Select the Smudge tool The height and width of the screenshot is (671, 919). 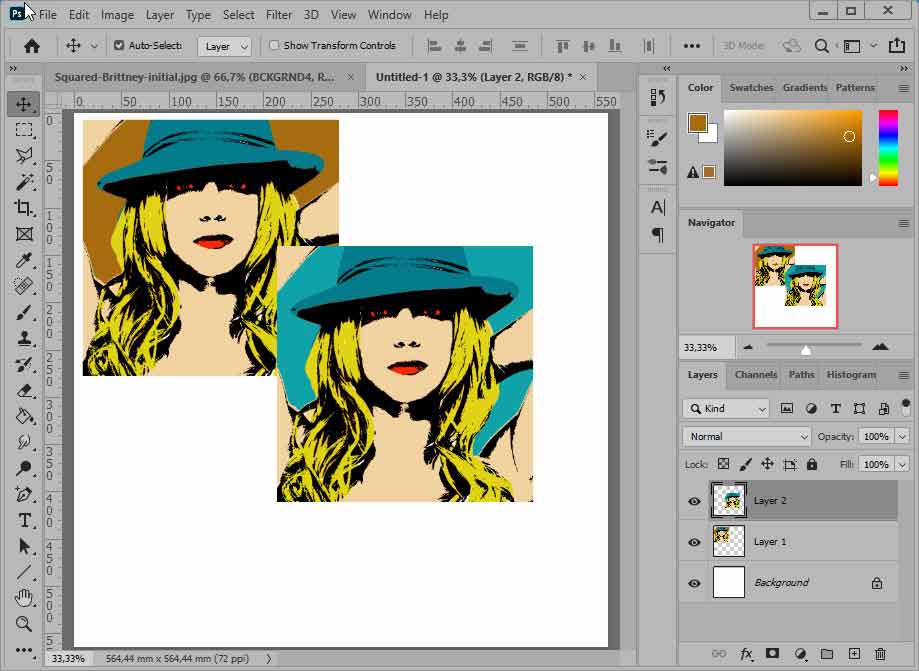[x=23, y=442]
